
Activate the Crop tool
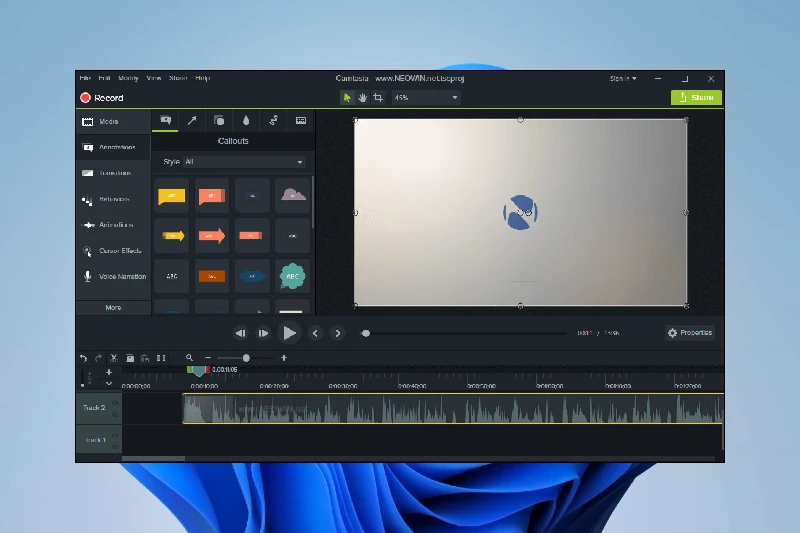coord(378,97)
